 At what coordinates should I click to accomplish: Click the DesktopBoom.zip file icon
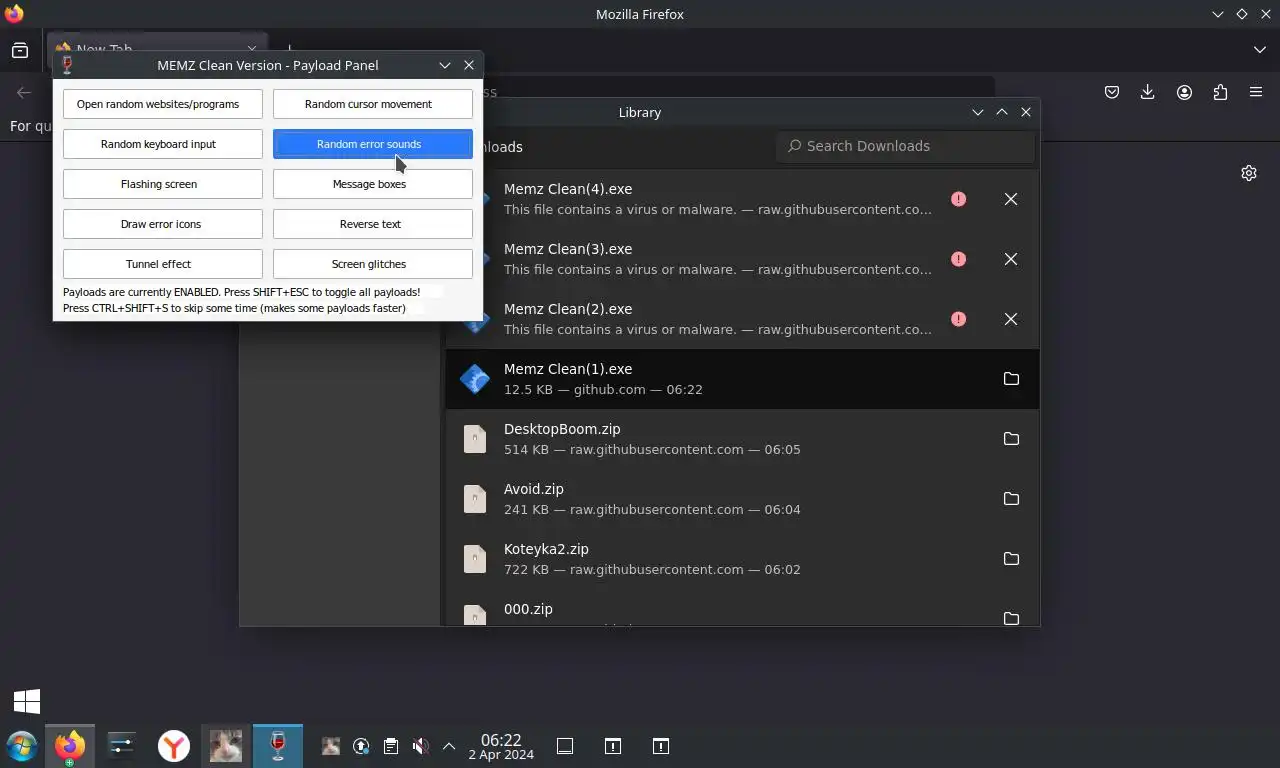(x=474, y=439)
